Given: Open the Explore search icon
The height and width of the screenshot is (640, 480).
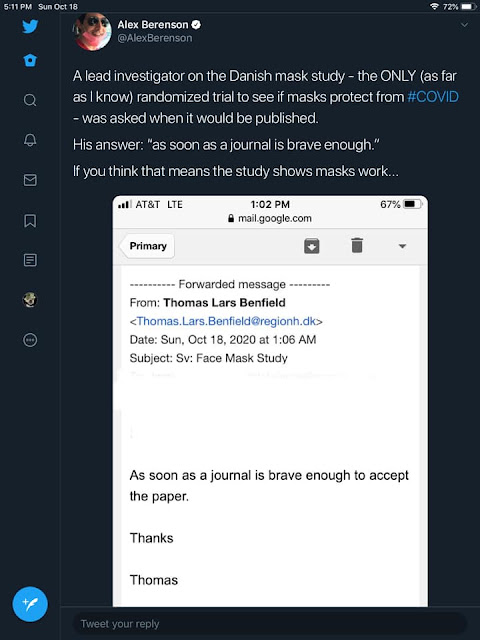Looking at the screenshot, I should point(30,100).
